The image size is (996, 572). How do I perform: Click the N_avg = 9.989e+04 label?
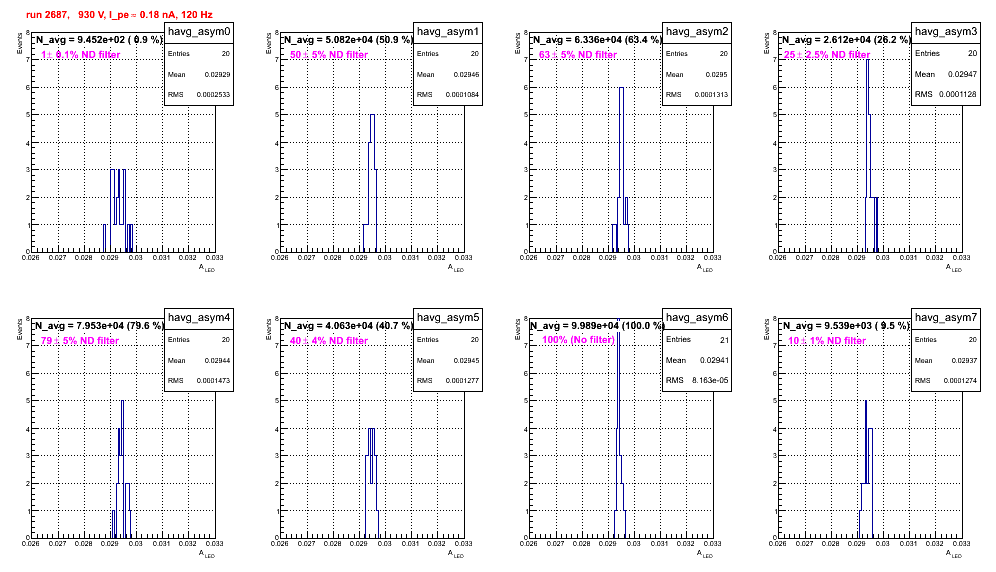(597, 326)
